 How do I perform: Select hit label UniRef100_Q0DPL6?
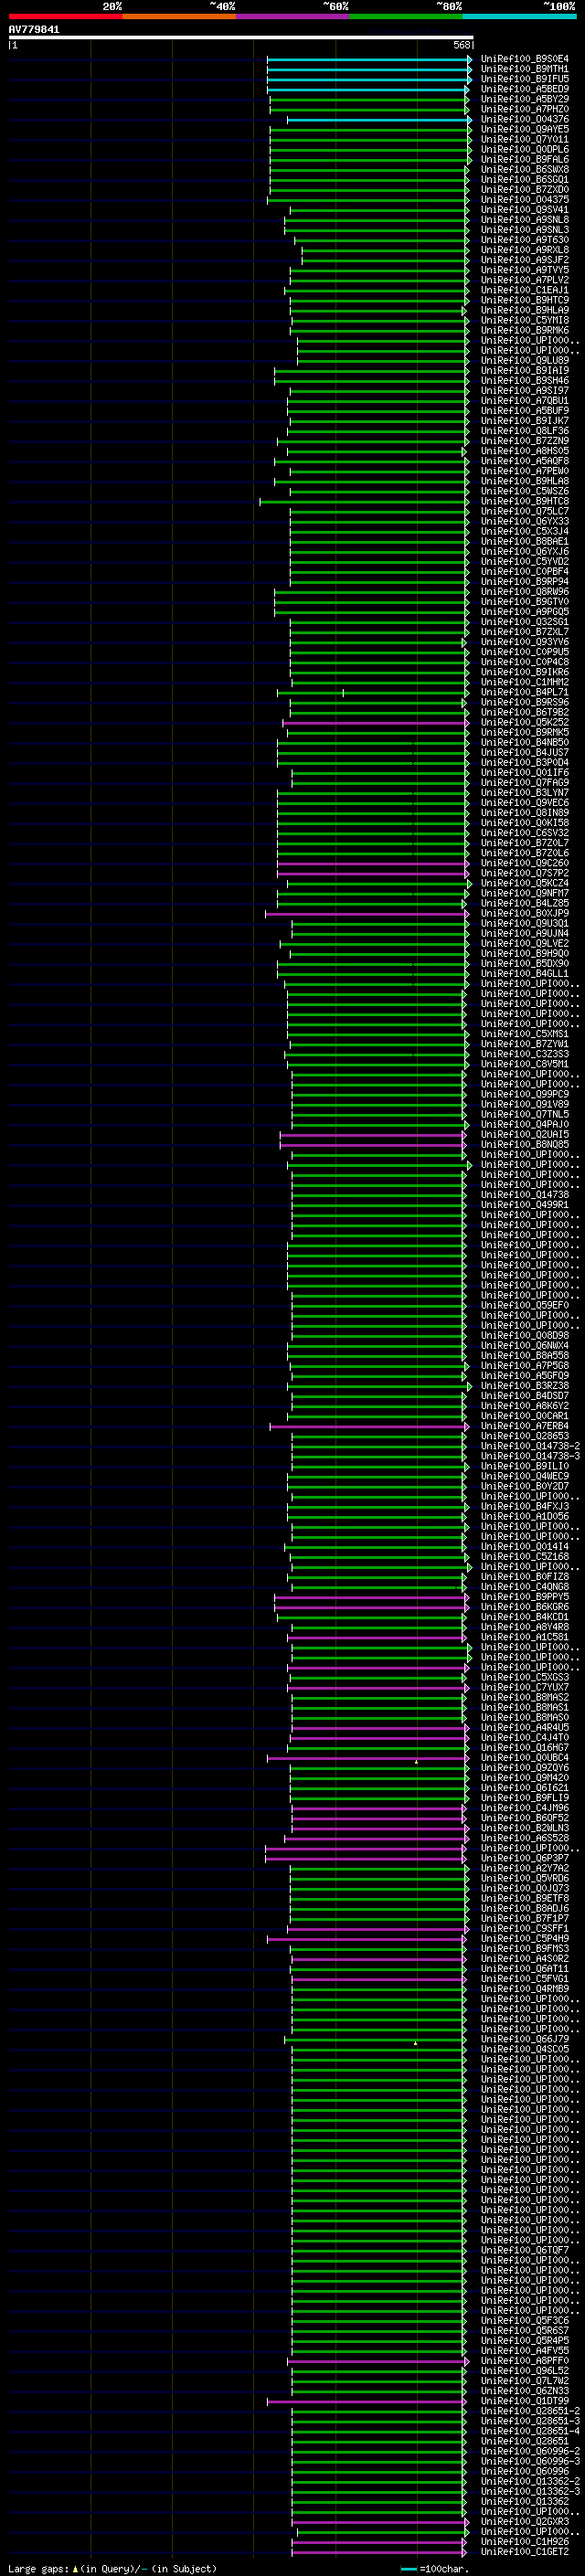pyautogui.click(x=525, y=150)
